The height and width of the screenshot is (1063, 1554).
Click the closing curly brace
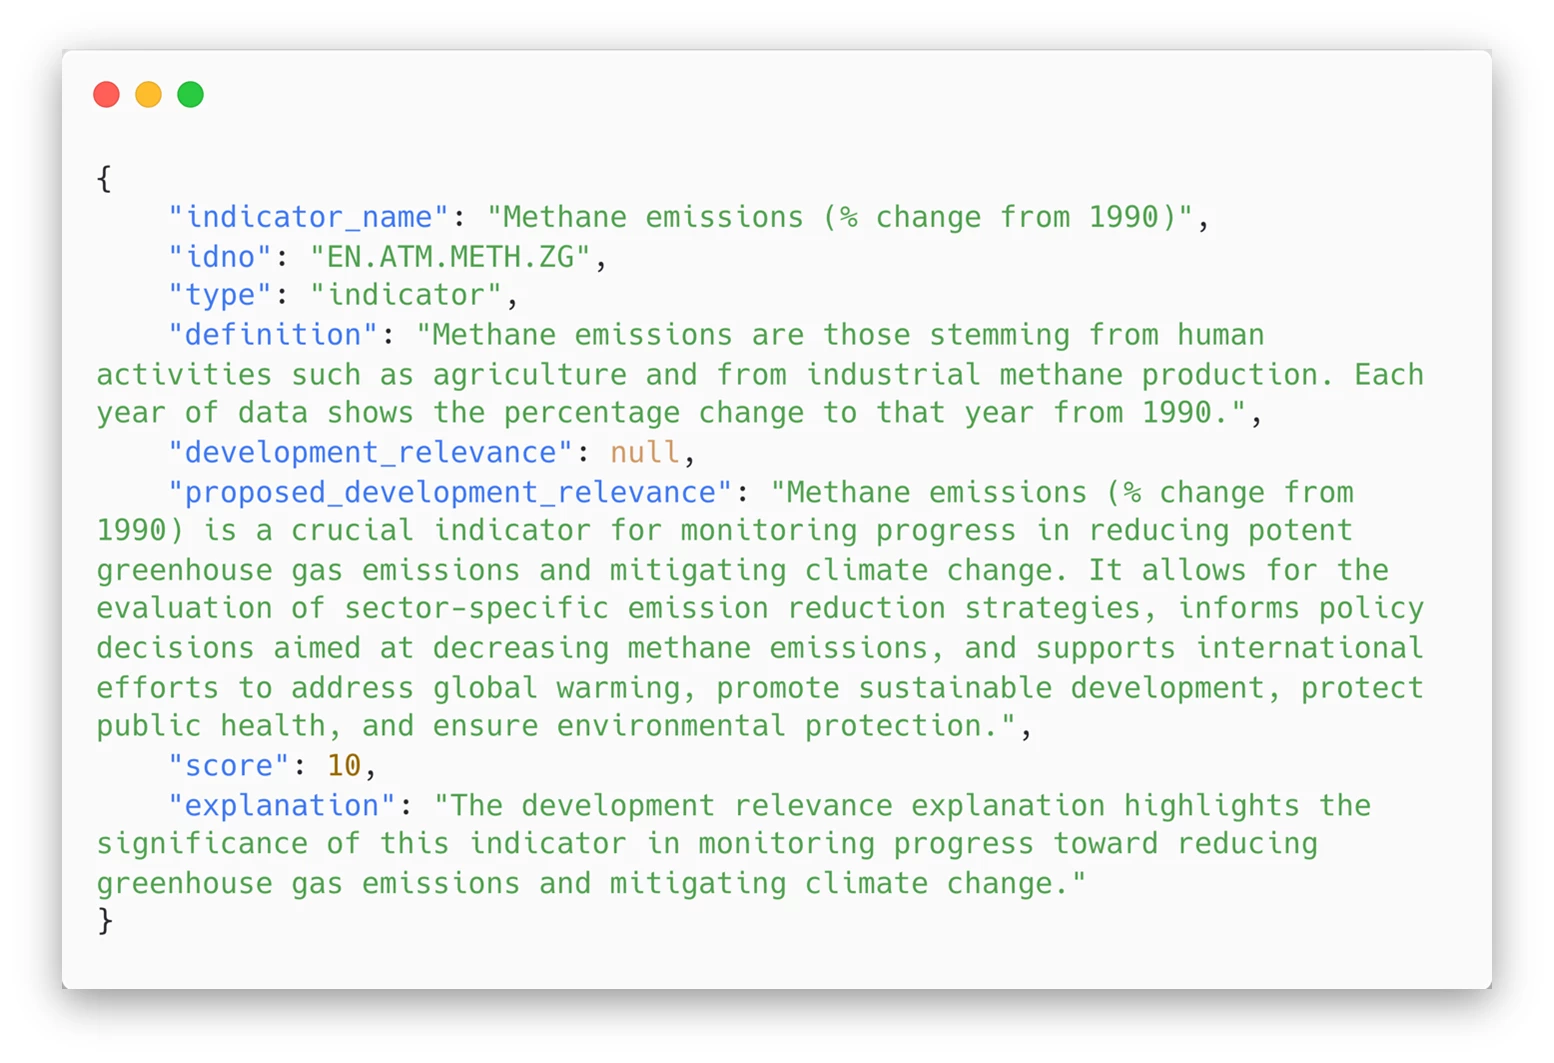tap(105, 920)
